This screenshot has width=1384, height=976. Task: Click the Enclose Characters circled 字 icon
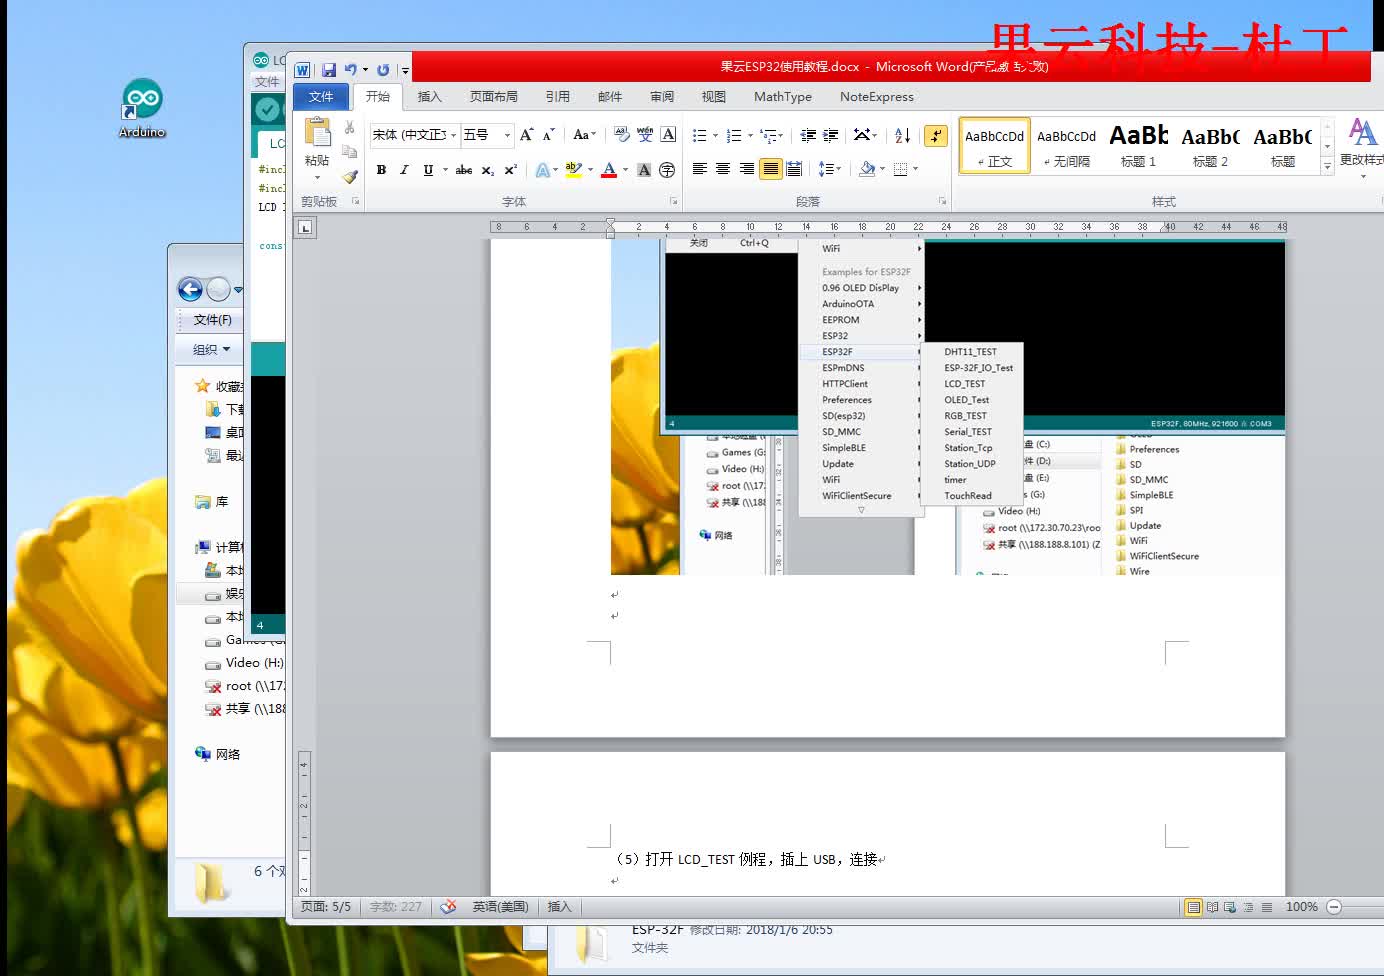(x=667, y=170)
